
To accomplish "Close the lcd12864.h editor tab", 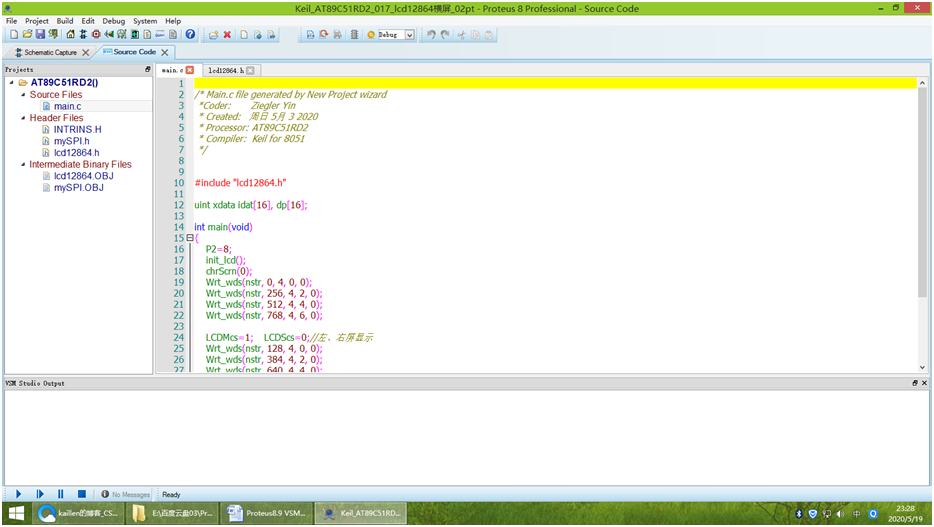I will pos(250,70).
